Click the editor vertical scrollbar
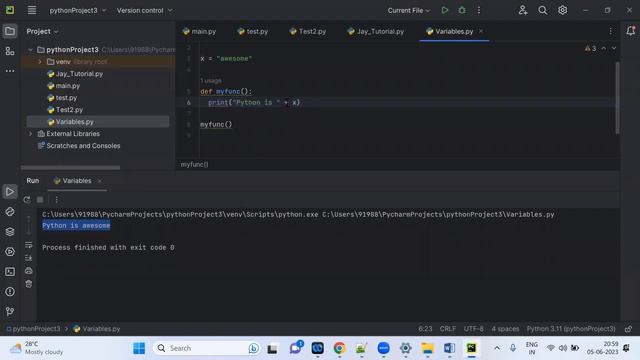The image size is (640, 360). [x=617, y=98]
